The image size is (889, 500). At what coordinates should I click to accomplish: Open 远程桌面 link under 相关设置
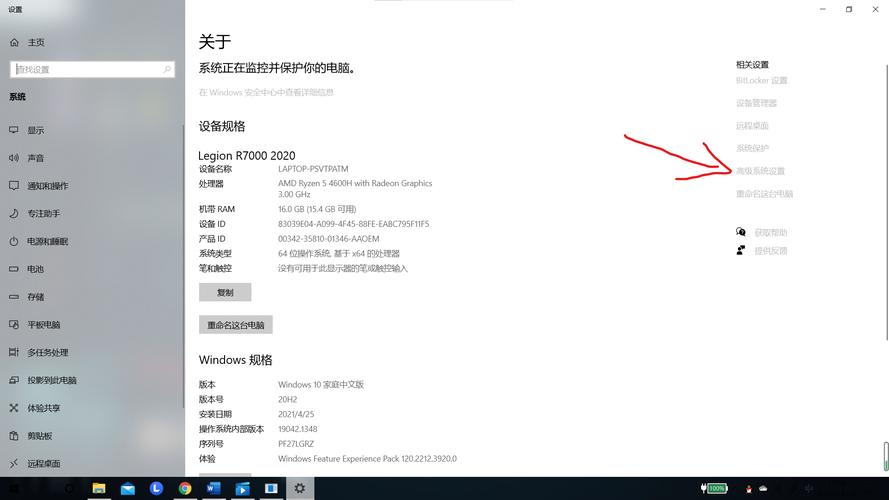click(x=752, y=126)
